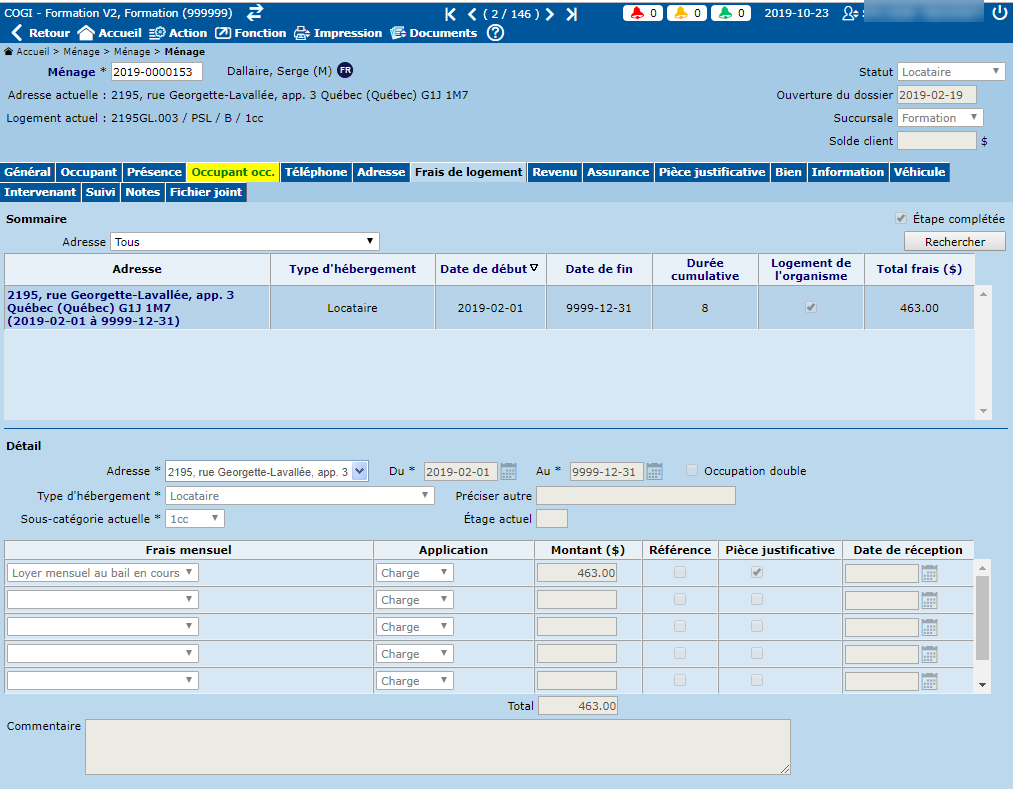Click inside the Commentaire text area

(x=437, y=746)
